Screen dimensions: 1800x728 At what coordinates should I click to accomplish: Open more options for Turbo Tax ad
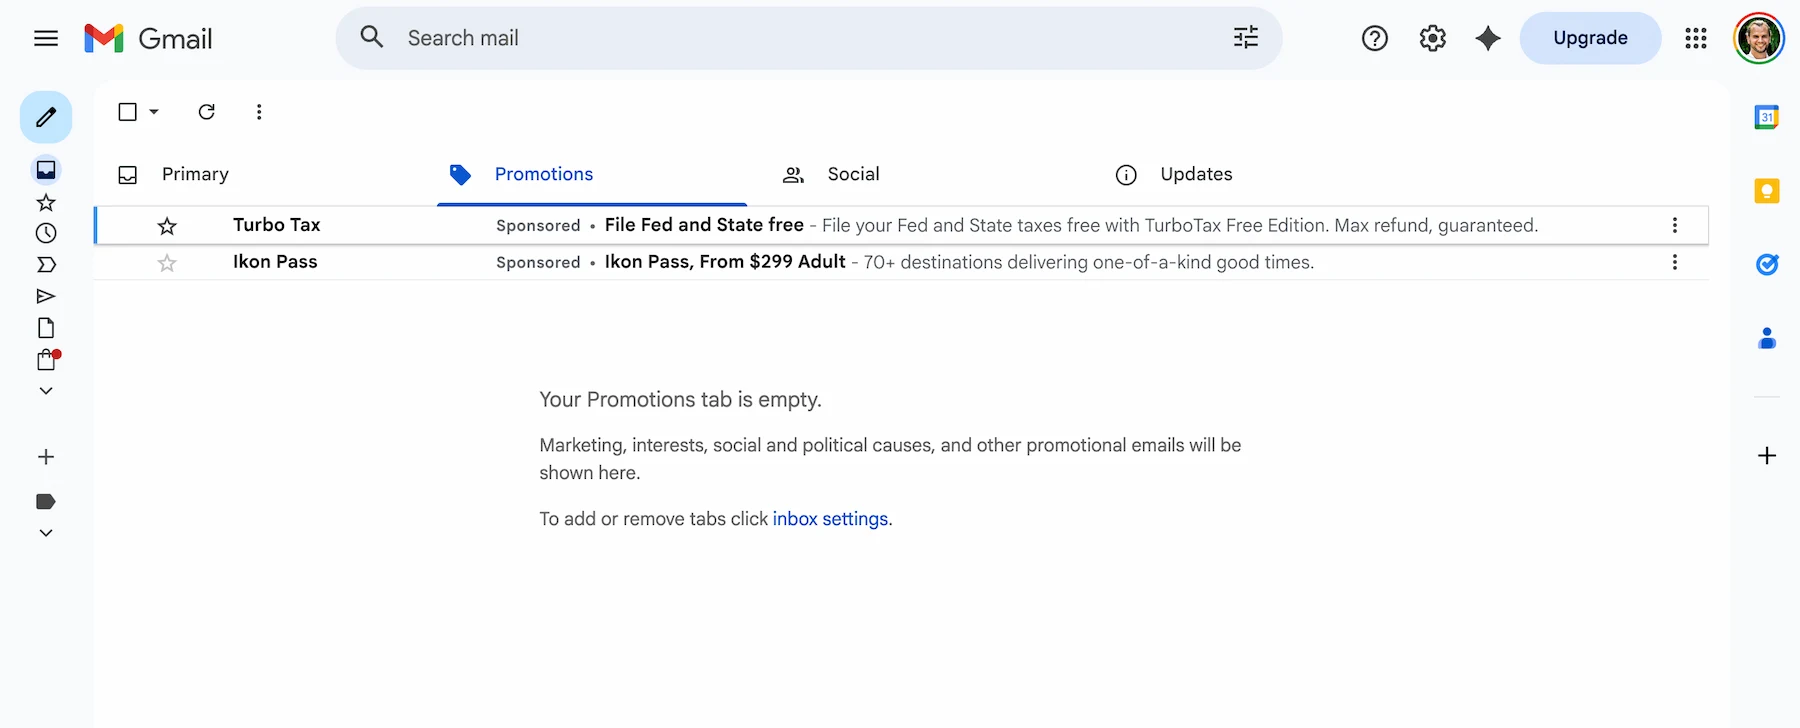pyautogui.click(x=1675, y=225)
